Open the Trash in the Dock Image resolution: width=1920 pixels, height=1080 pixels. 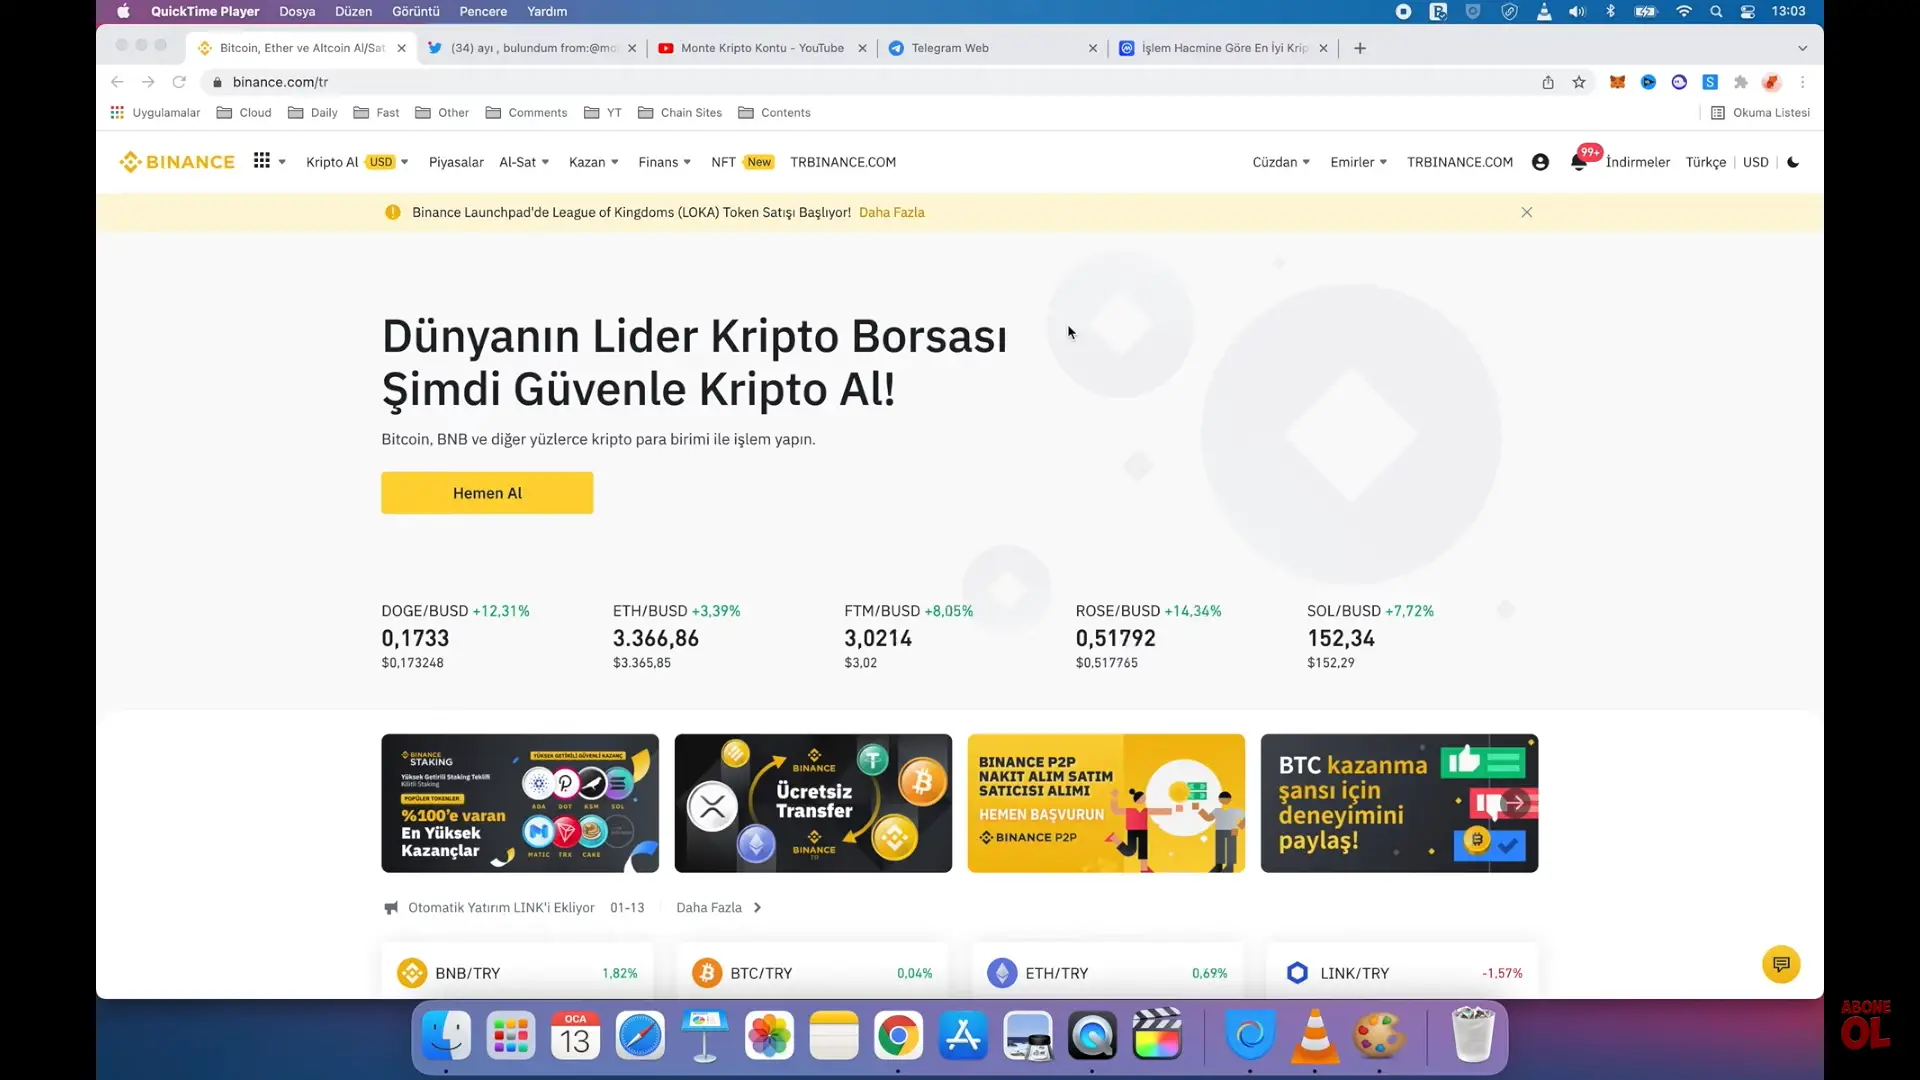click(x=1473, y=1035)
